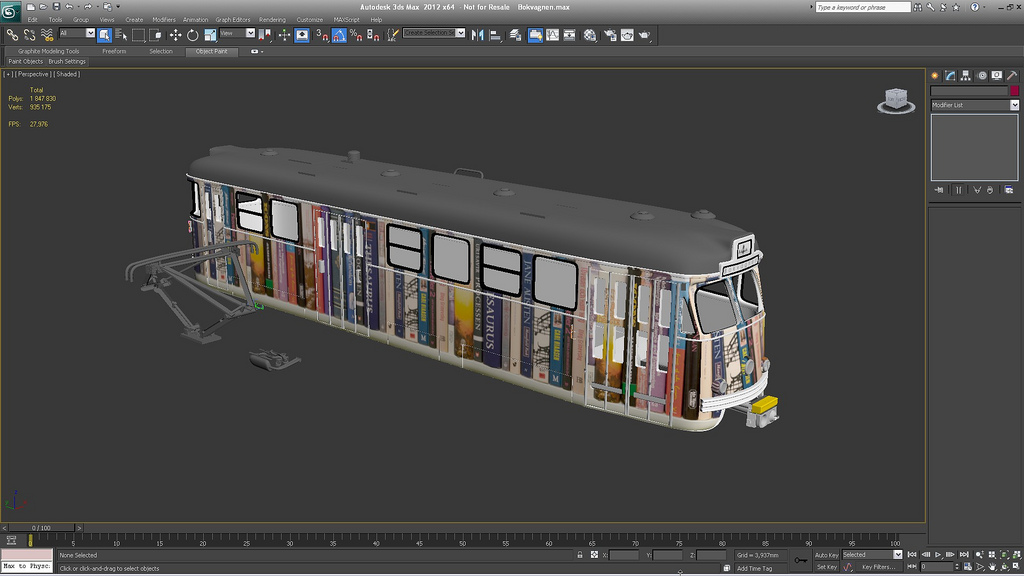Open the reference coordinate system View dropdown
The width and height of the screenshot is (1024, 576).
click(x=250, y=33)
